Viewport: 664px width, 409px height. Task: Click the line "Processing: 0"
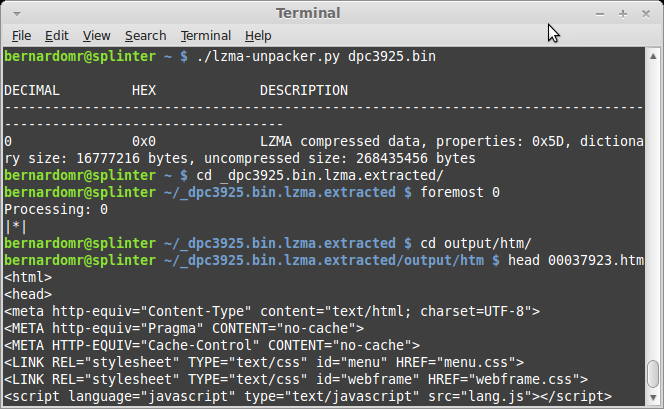point(56,210)
